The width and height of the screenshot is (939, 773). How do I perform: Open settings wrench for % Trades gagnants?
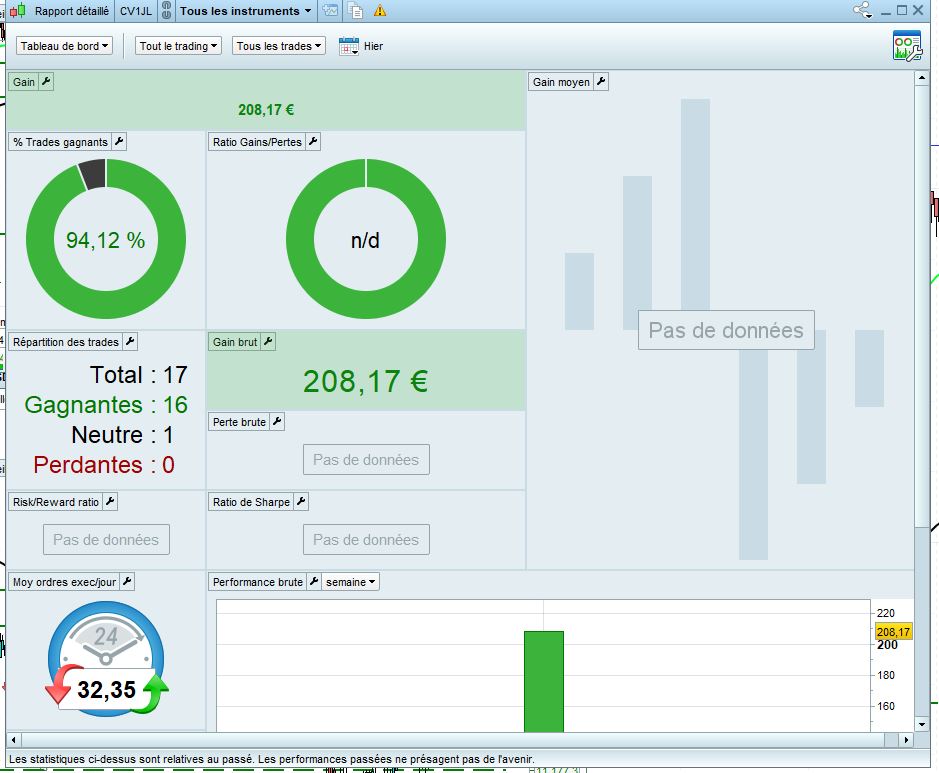(x=119, y=142)
